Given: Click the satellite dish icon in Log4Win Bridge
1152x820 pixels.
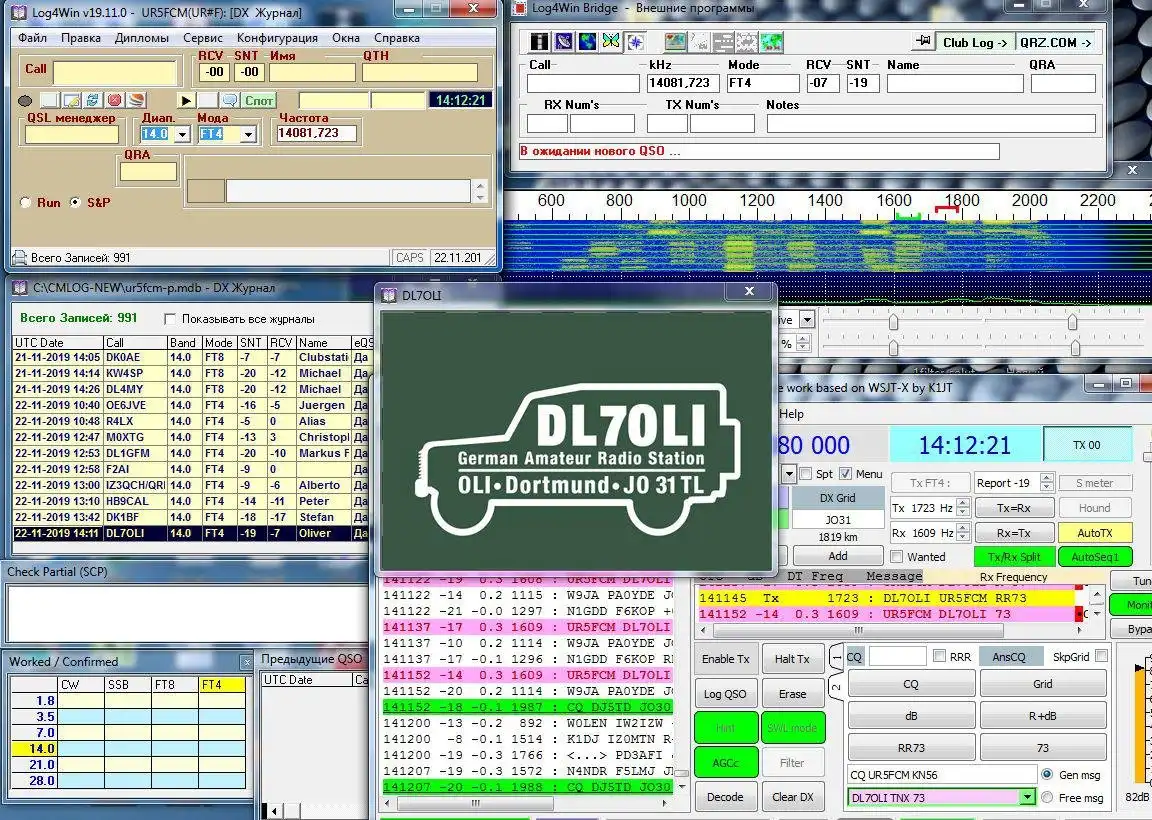Looking at the screenshot, I should (564, 42).
